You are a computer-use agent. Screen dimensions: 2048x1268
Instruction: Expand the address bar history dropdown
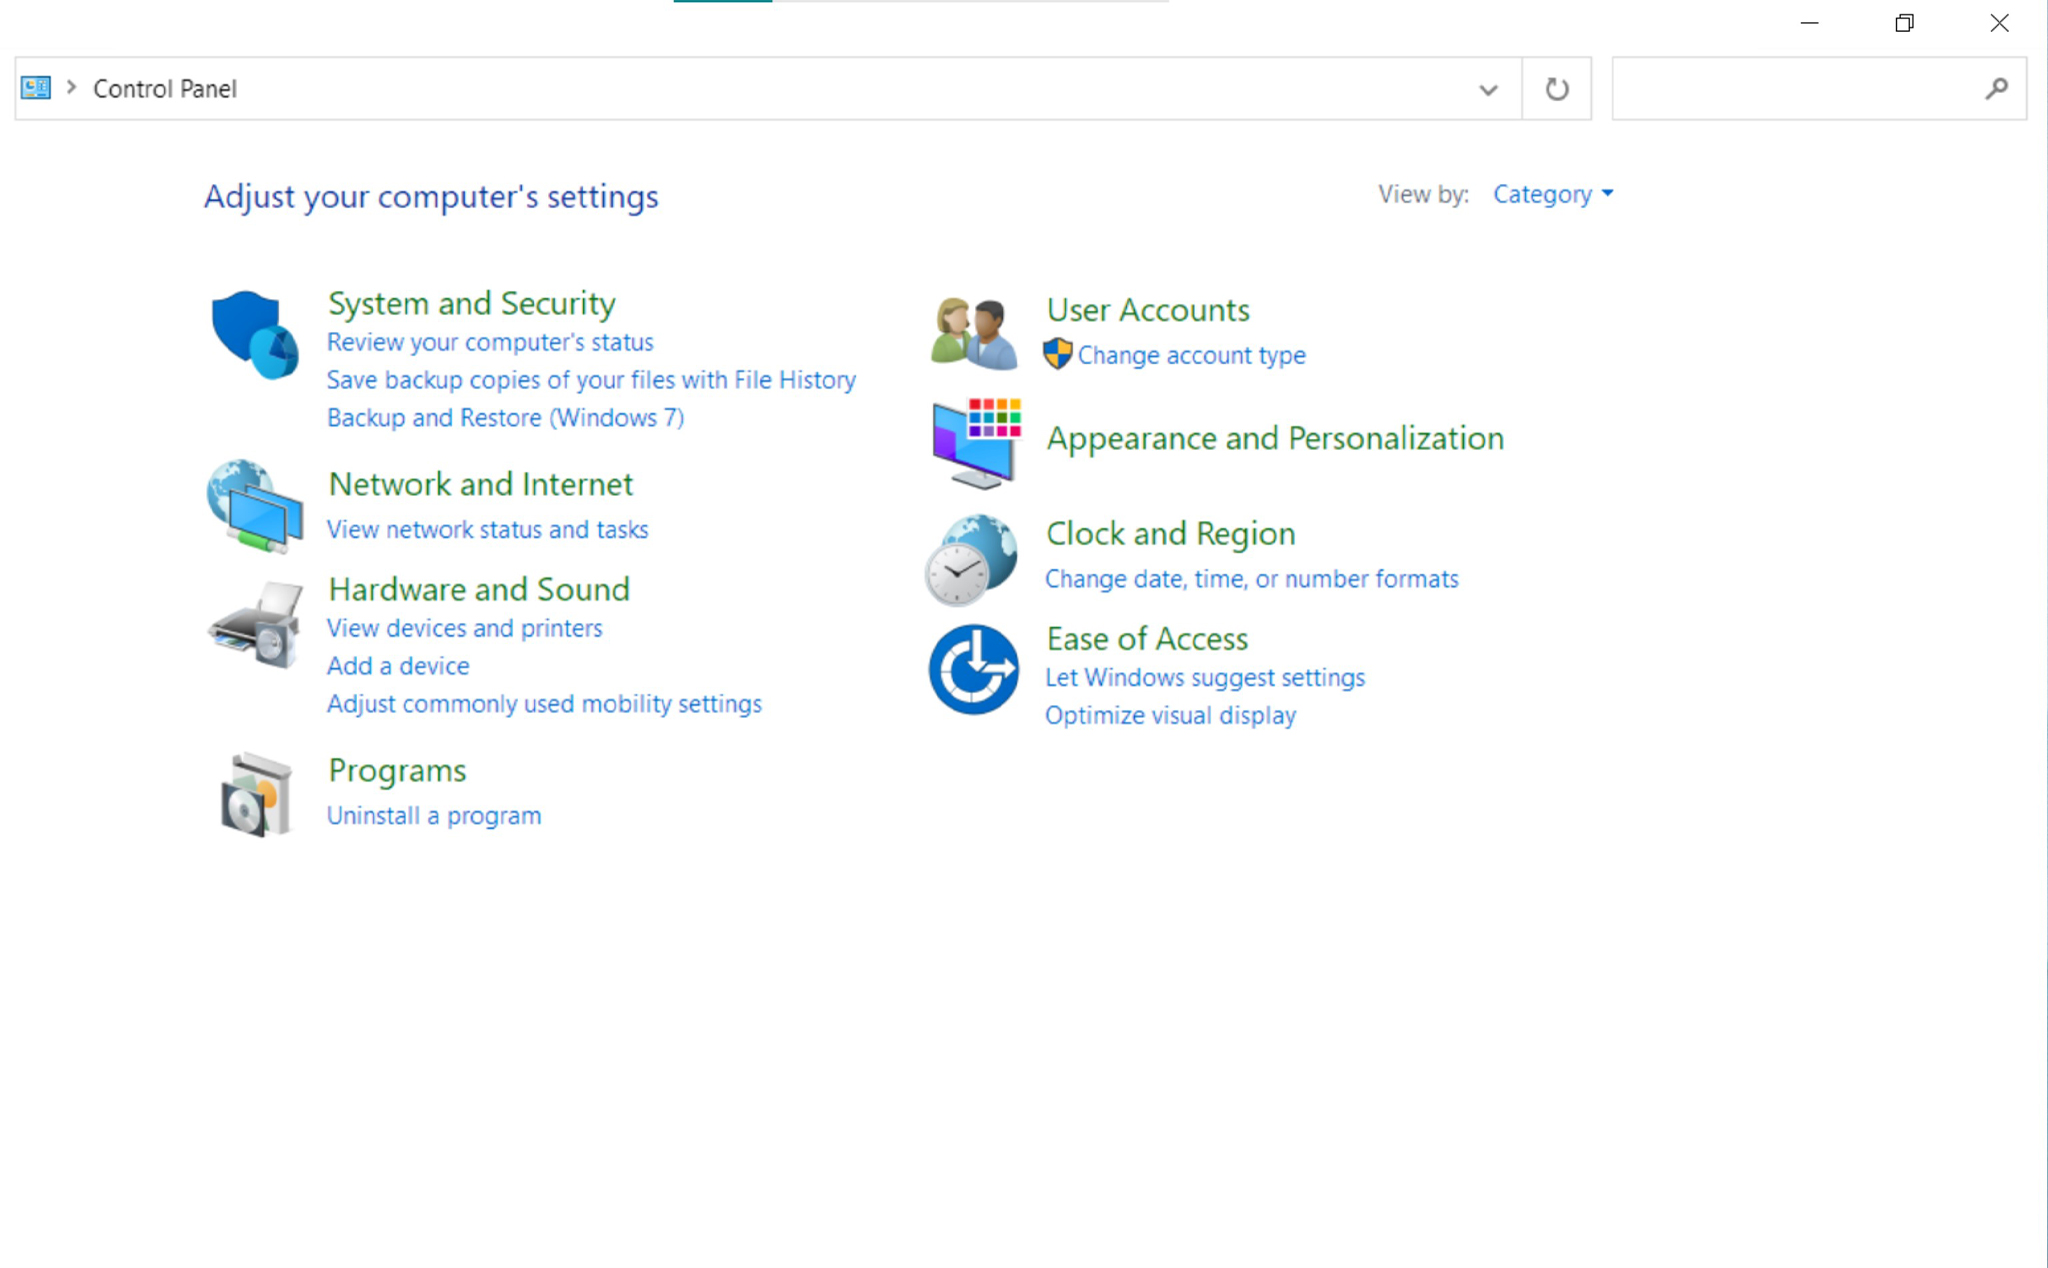click(x=1488, y=90)
